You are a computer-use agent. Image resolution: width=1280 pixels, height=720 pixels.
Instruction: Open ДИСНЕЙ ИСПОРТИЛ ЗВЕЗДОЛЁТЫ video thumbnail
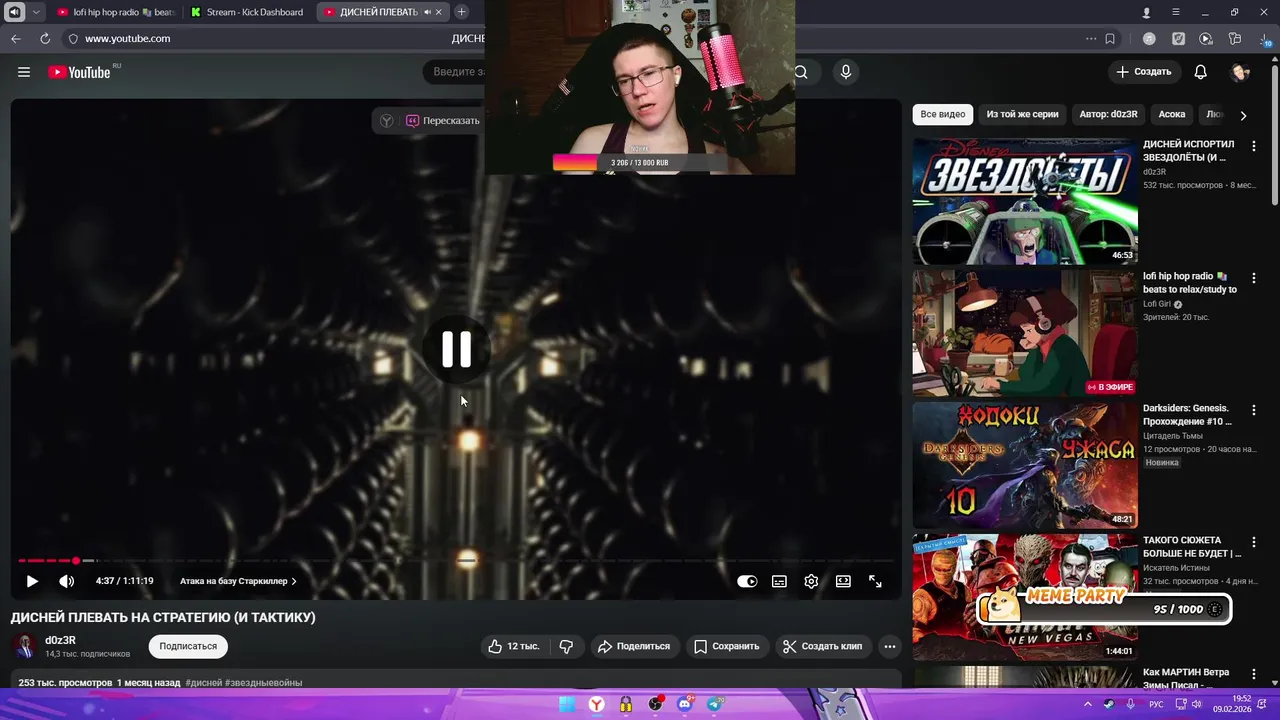[1025, 201]
